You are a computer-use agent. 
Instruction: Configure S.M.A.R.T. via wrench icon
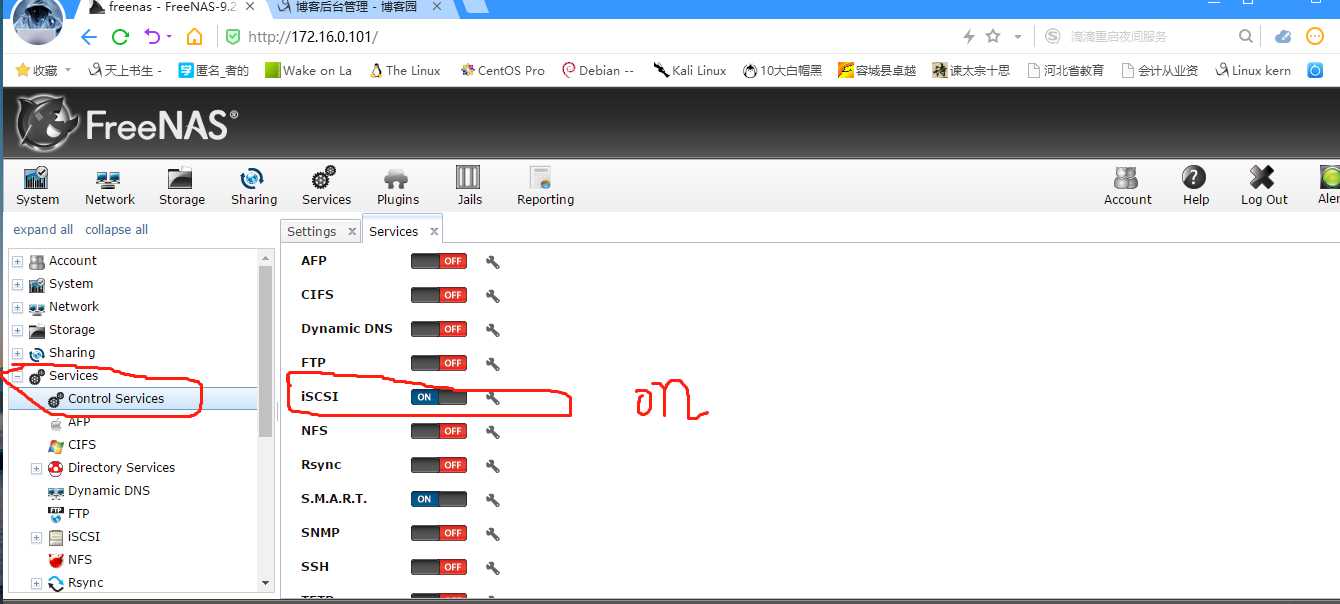tap(492, 500)
